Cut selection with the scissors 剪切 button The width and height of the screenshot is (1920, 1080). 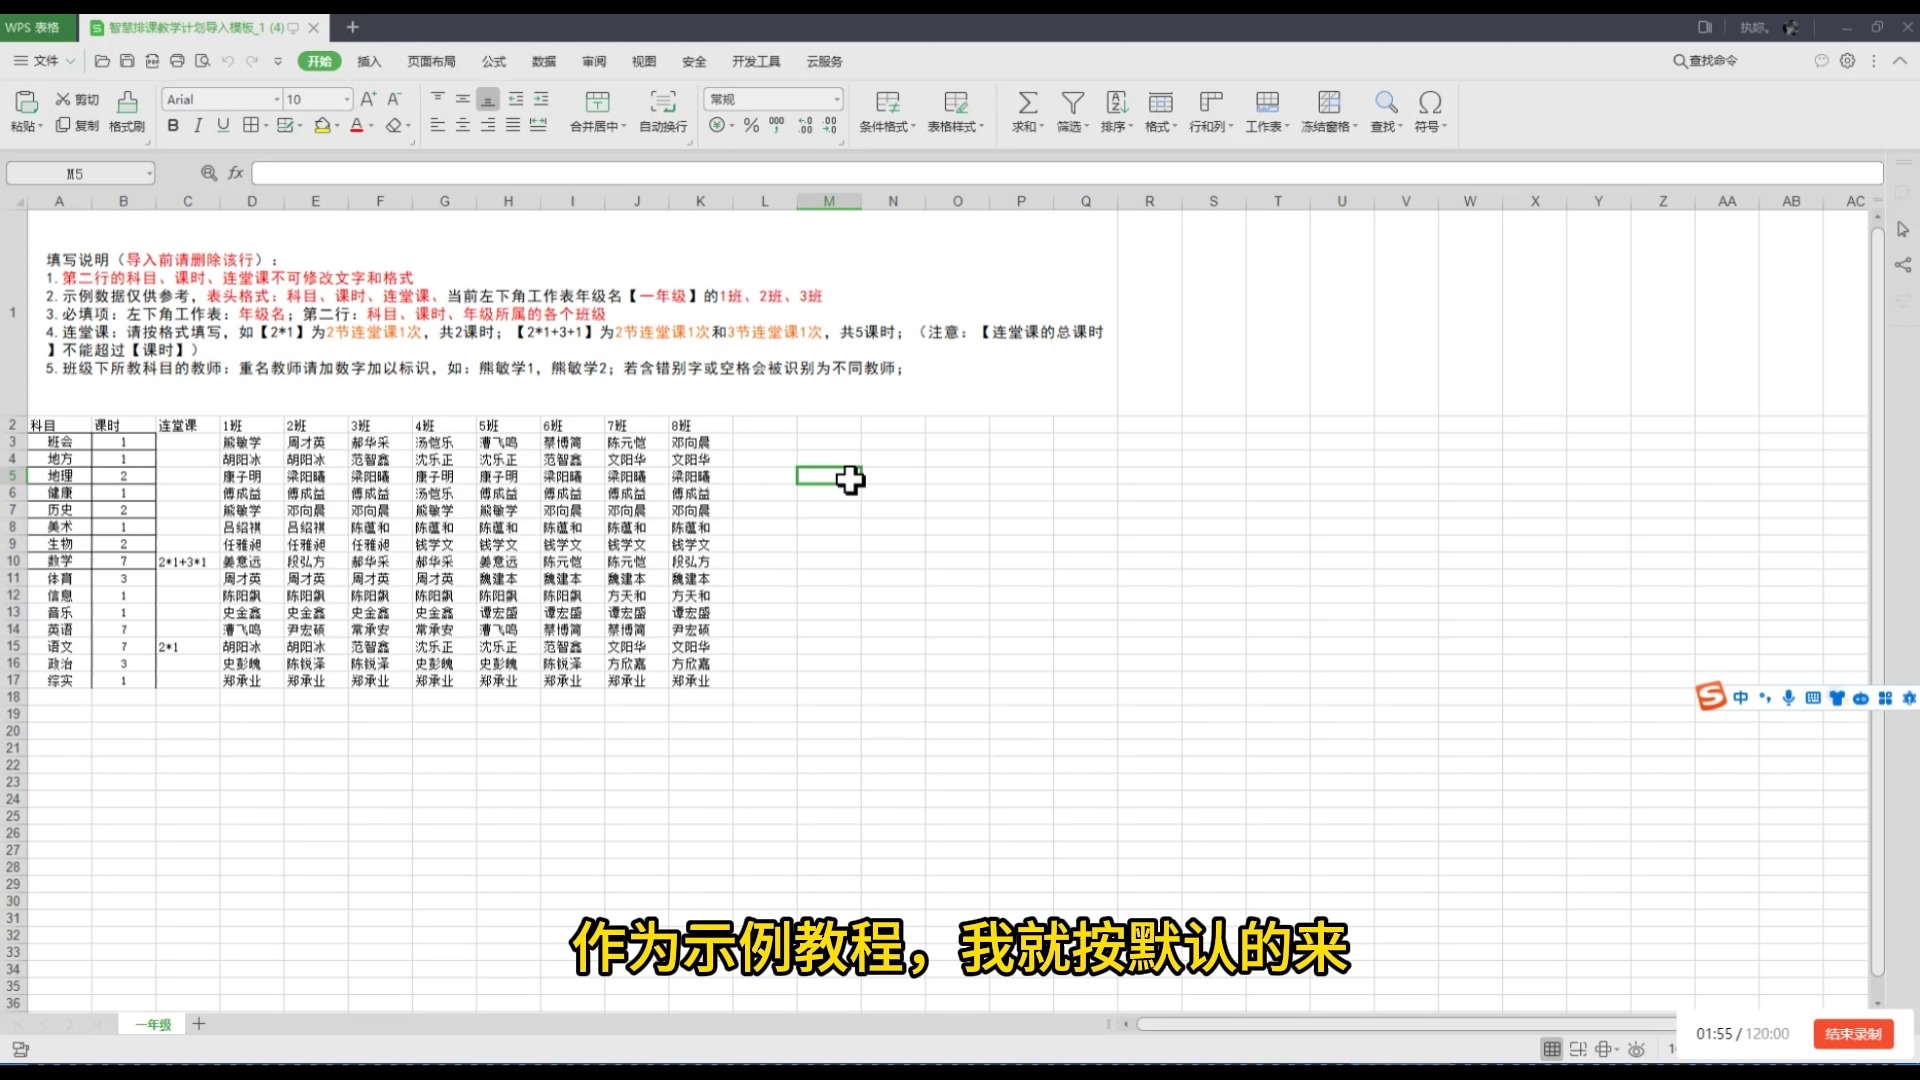coord(77,99)
